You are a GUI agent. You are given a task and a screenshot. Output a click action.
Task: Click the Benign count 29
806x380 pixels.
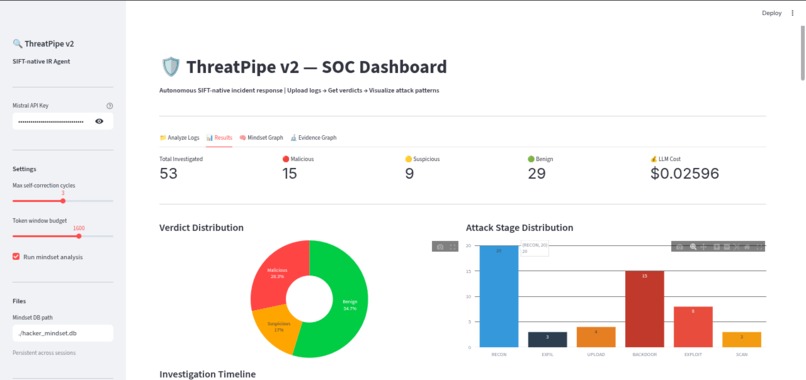point(537,174)
